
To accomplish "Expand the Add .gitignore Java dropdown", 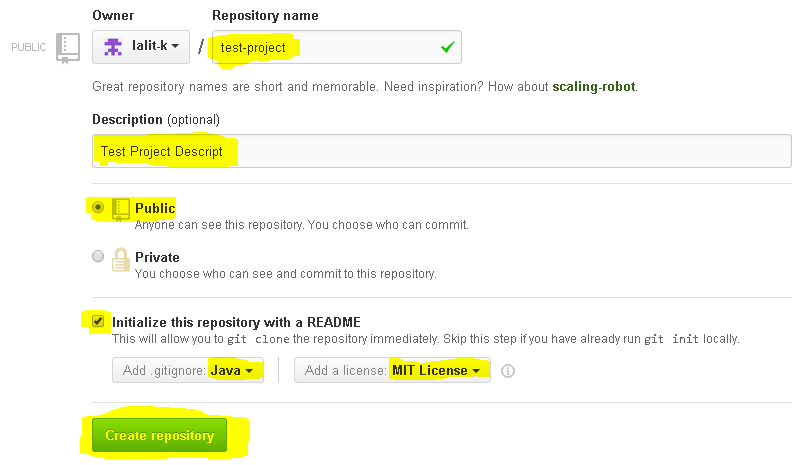I will [188, 370].
